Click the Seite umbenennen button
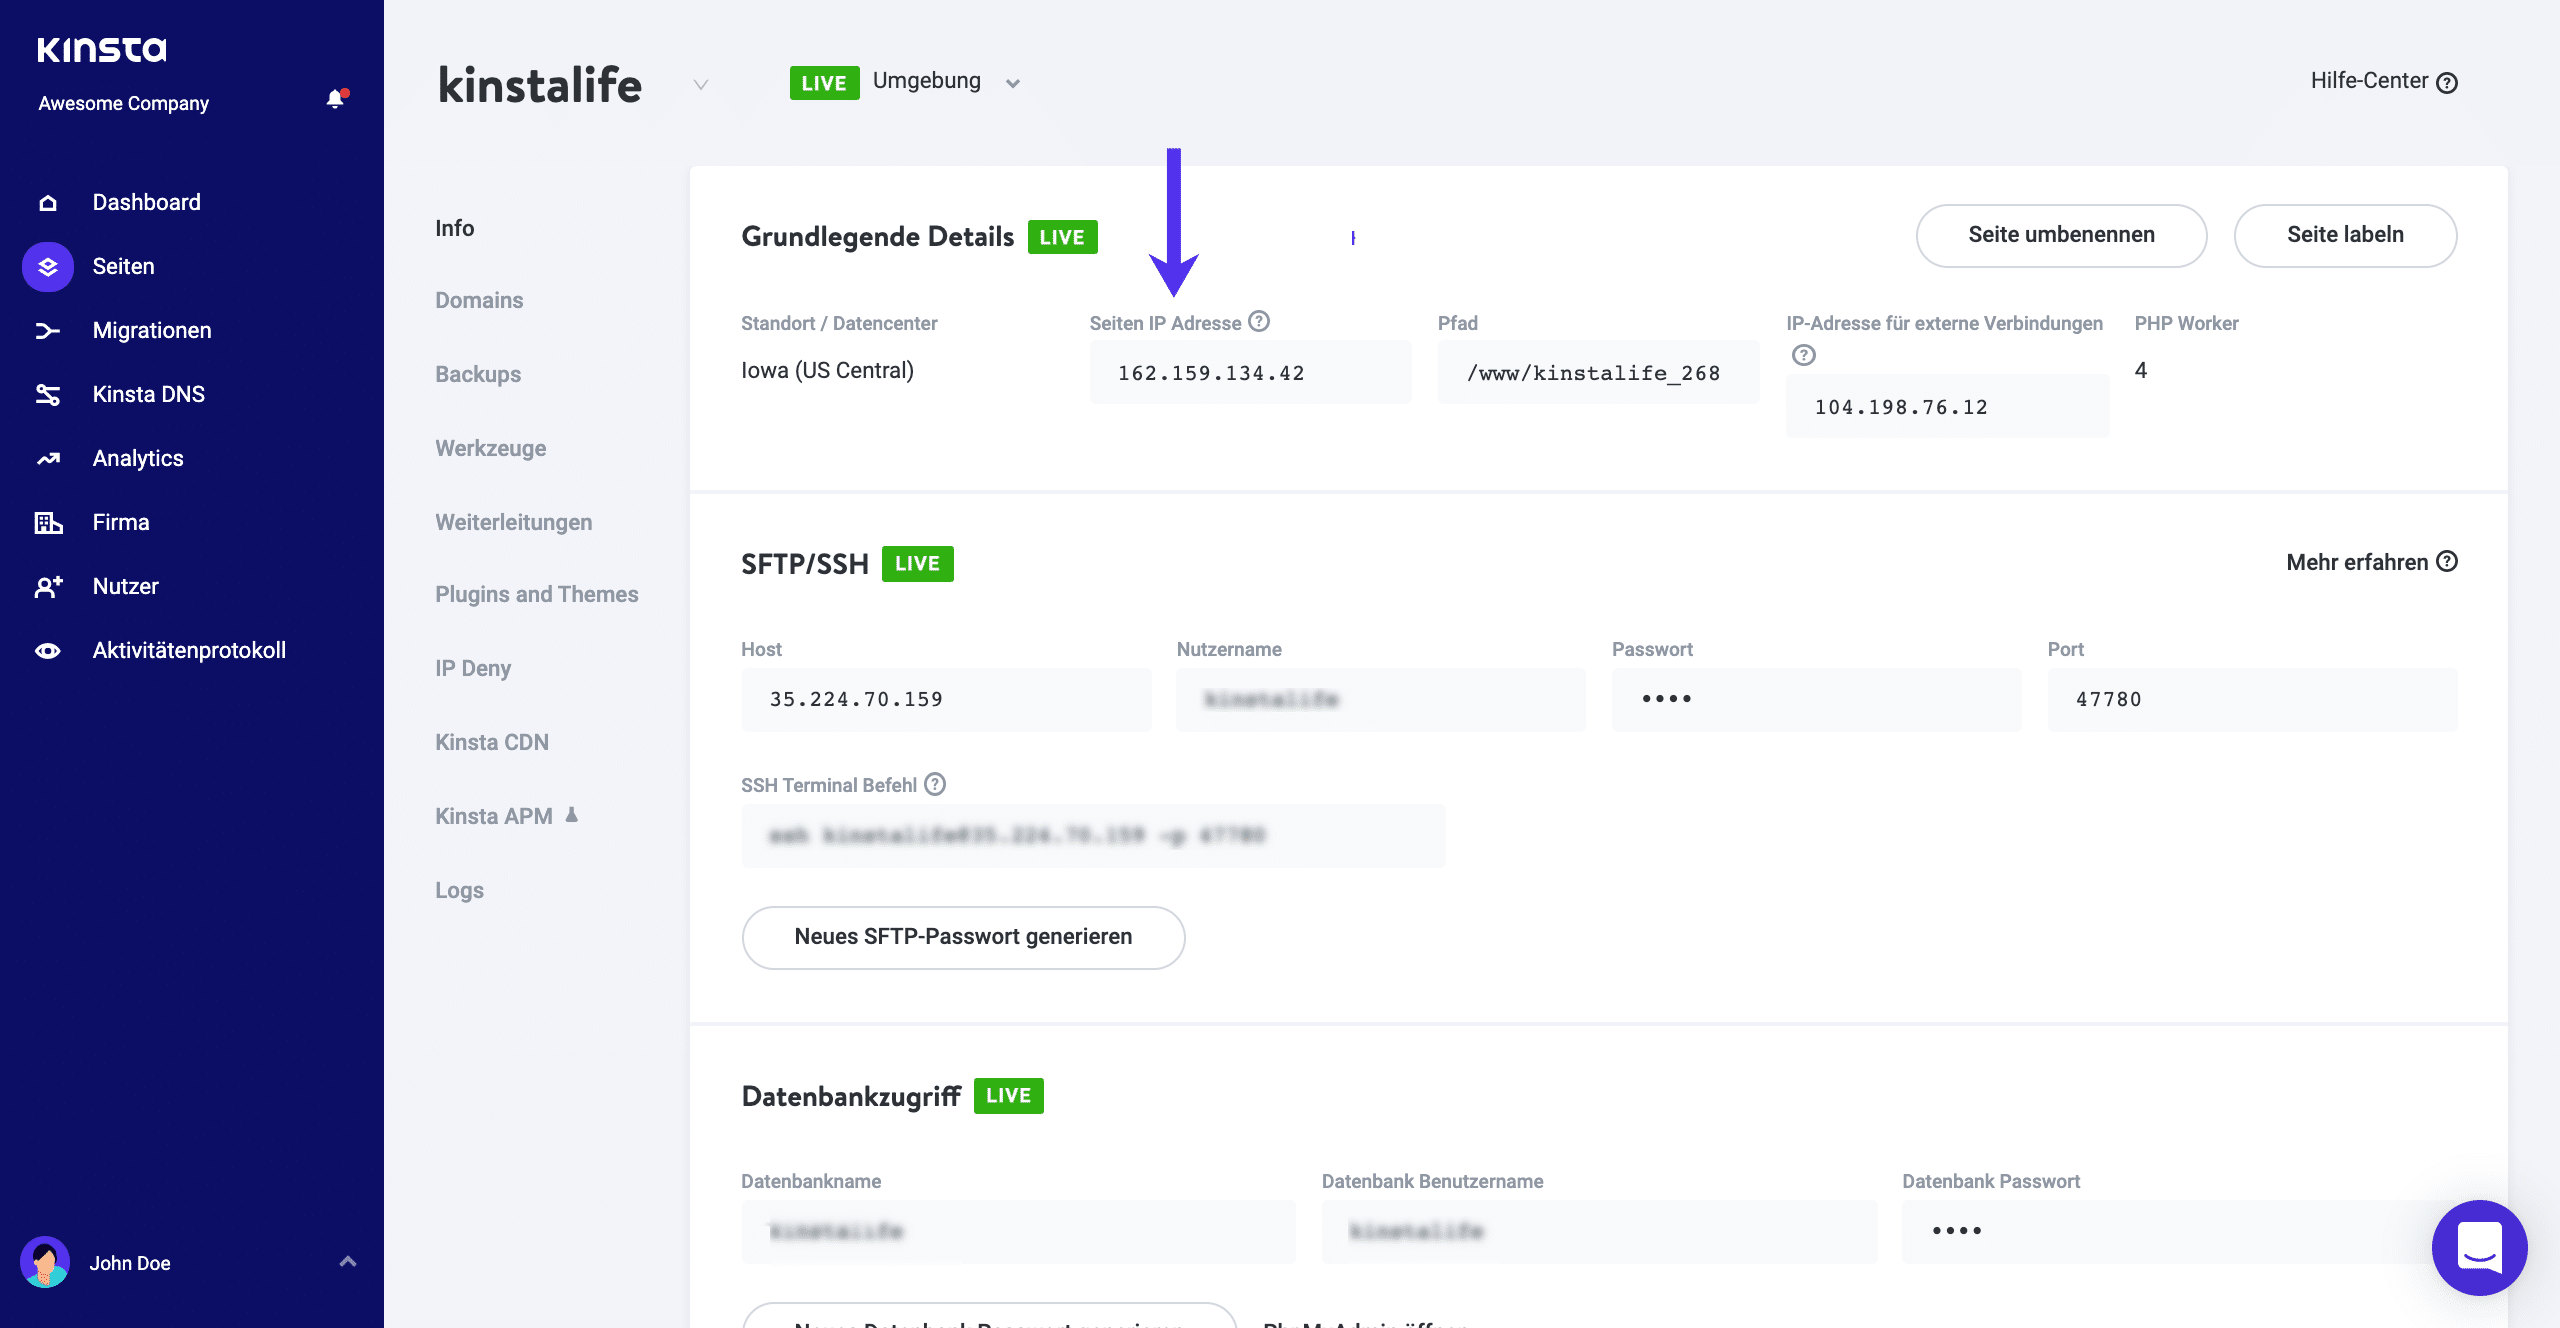The width and height of the screenshot is (2560, 1328). coord(2061,234)
